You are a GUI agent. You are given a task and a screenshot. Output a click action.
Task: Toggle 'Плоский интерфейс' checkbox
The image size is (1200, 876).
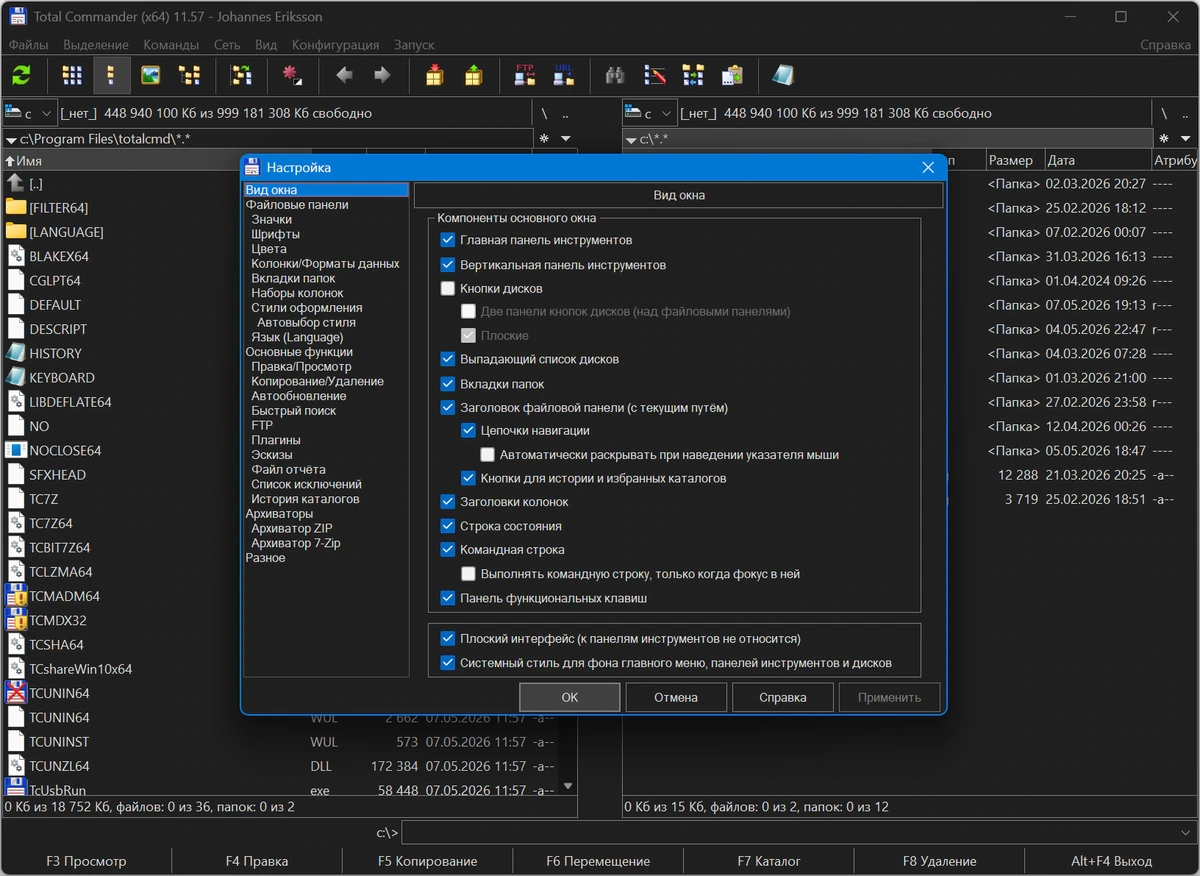point(448,638)
